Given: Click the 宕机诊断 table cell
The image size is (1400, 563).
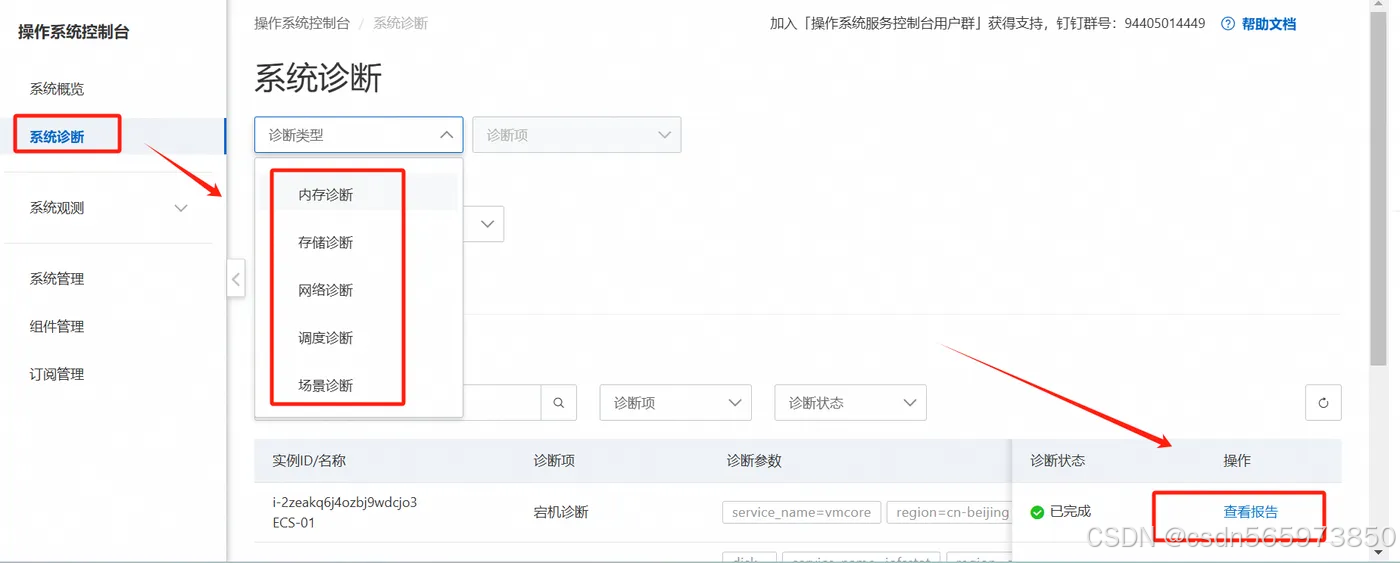Looking at the screenshot, I should point(561,512).
